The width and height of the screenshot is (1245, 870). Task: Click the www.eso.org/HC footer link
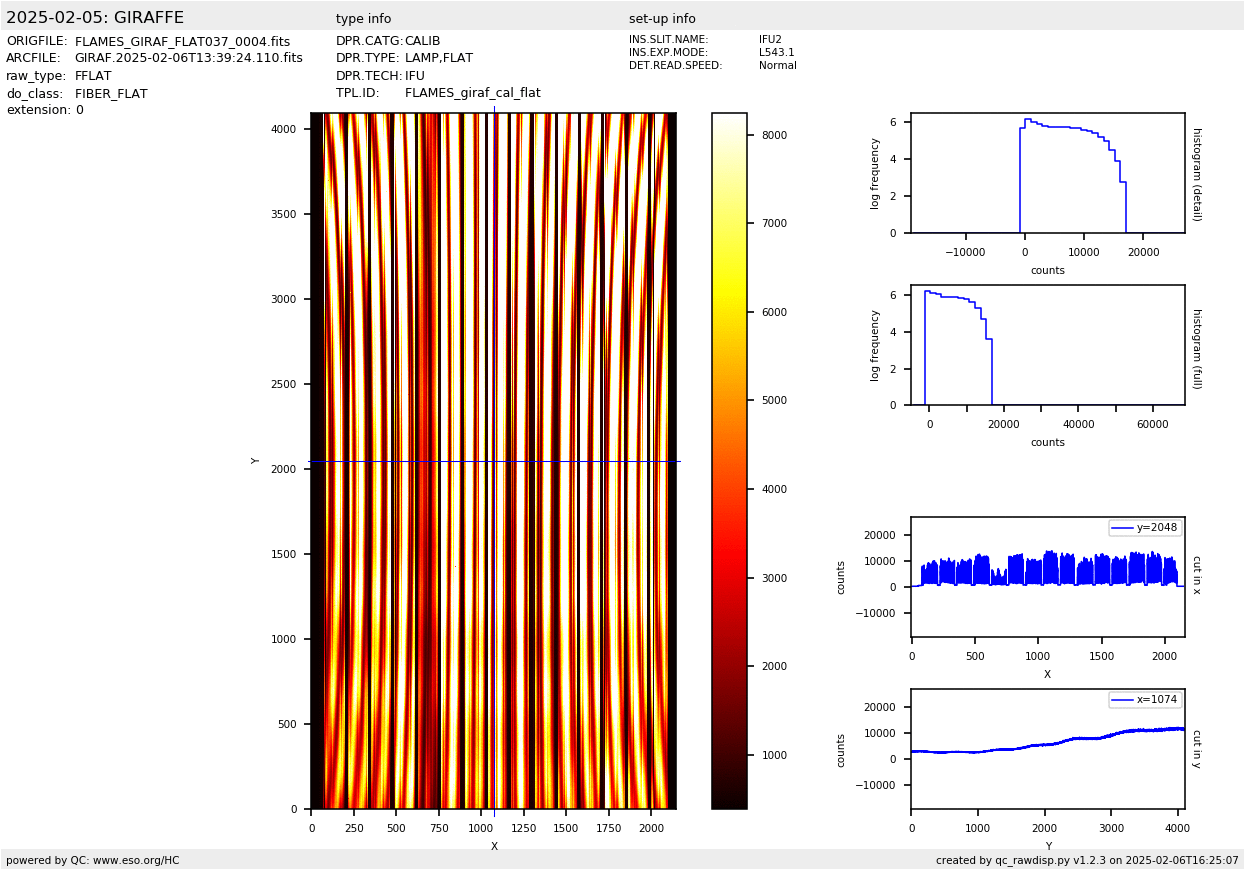tap(136, 860)
